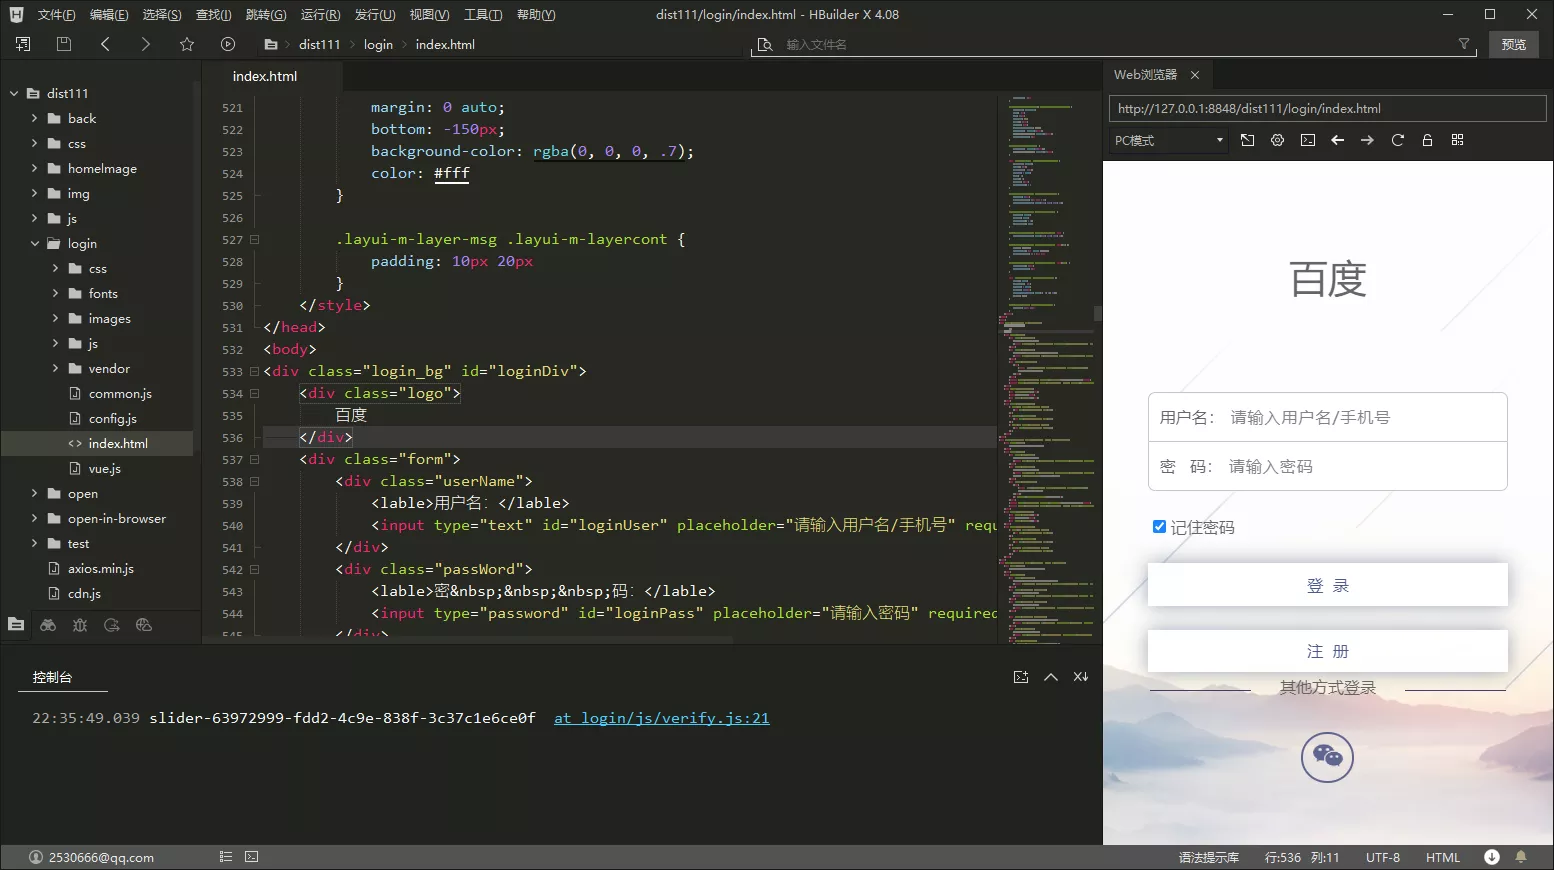Close the Web浏览器 tab

point(1195,75)
